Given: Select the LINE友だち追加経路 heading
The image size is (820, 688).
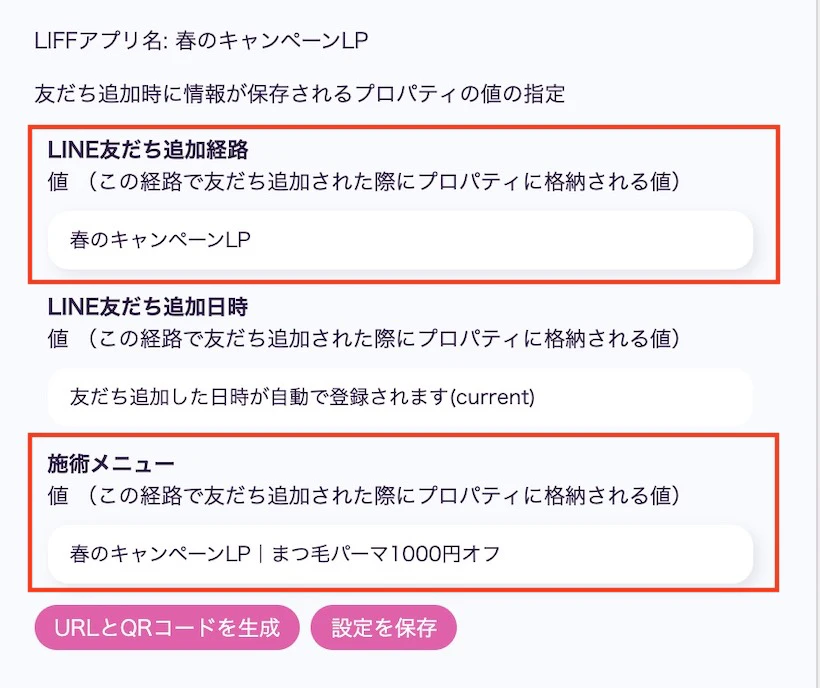Looking at the screenshot, I should pos(148,150).
